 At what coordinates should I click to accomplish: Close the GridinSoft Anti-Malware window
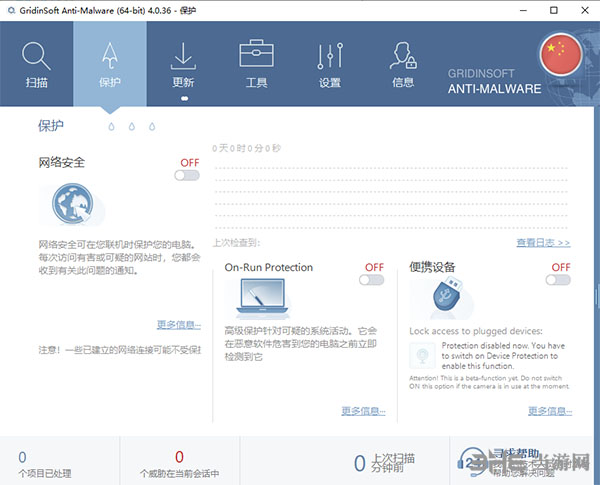585,10
